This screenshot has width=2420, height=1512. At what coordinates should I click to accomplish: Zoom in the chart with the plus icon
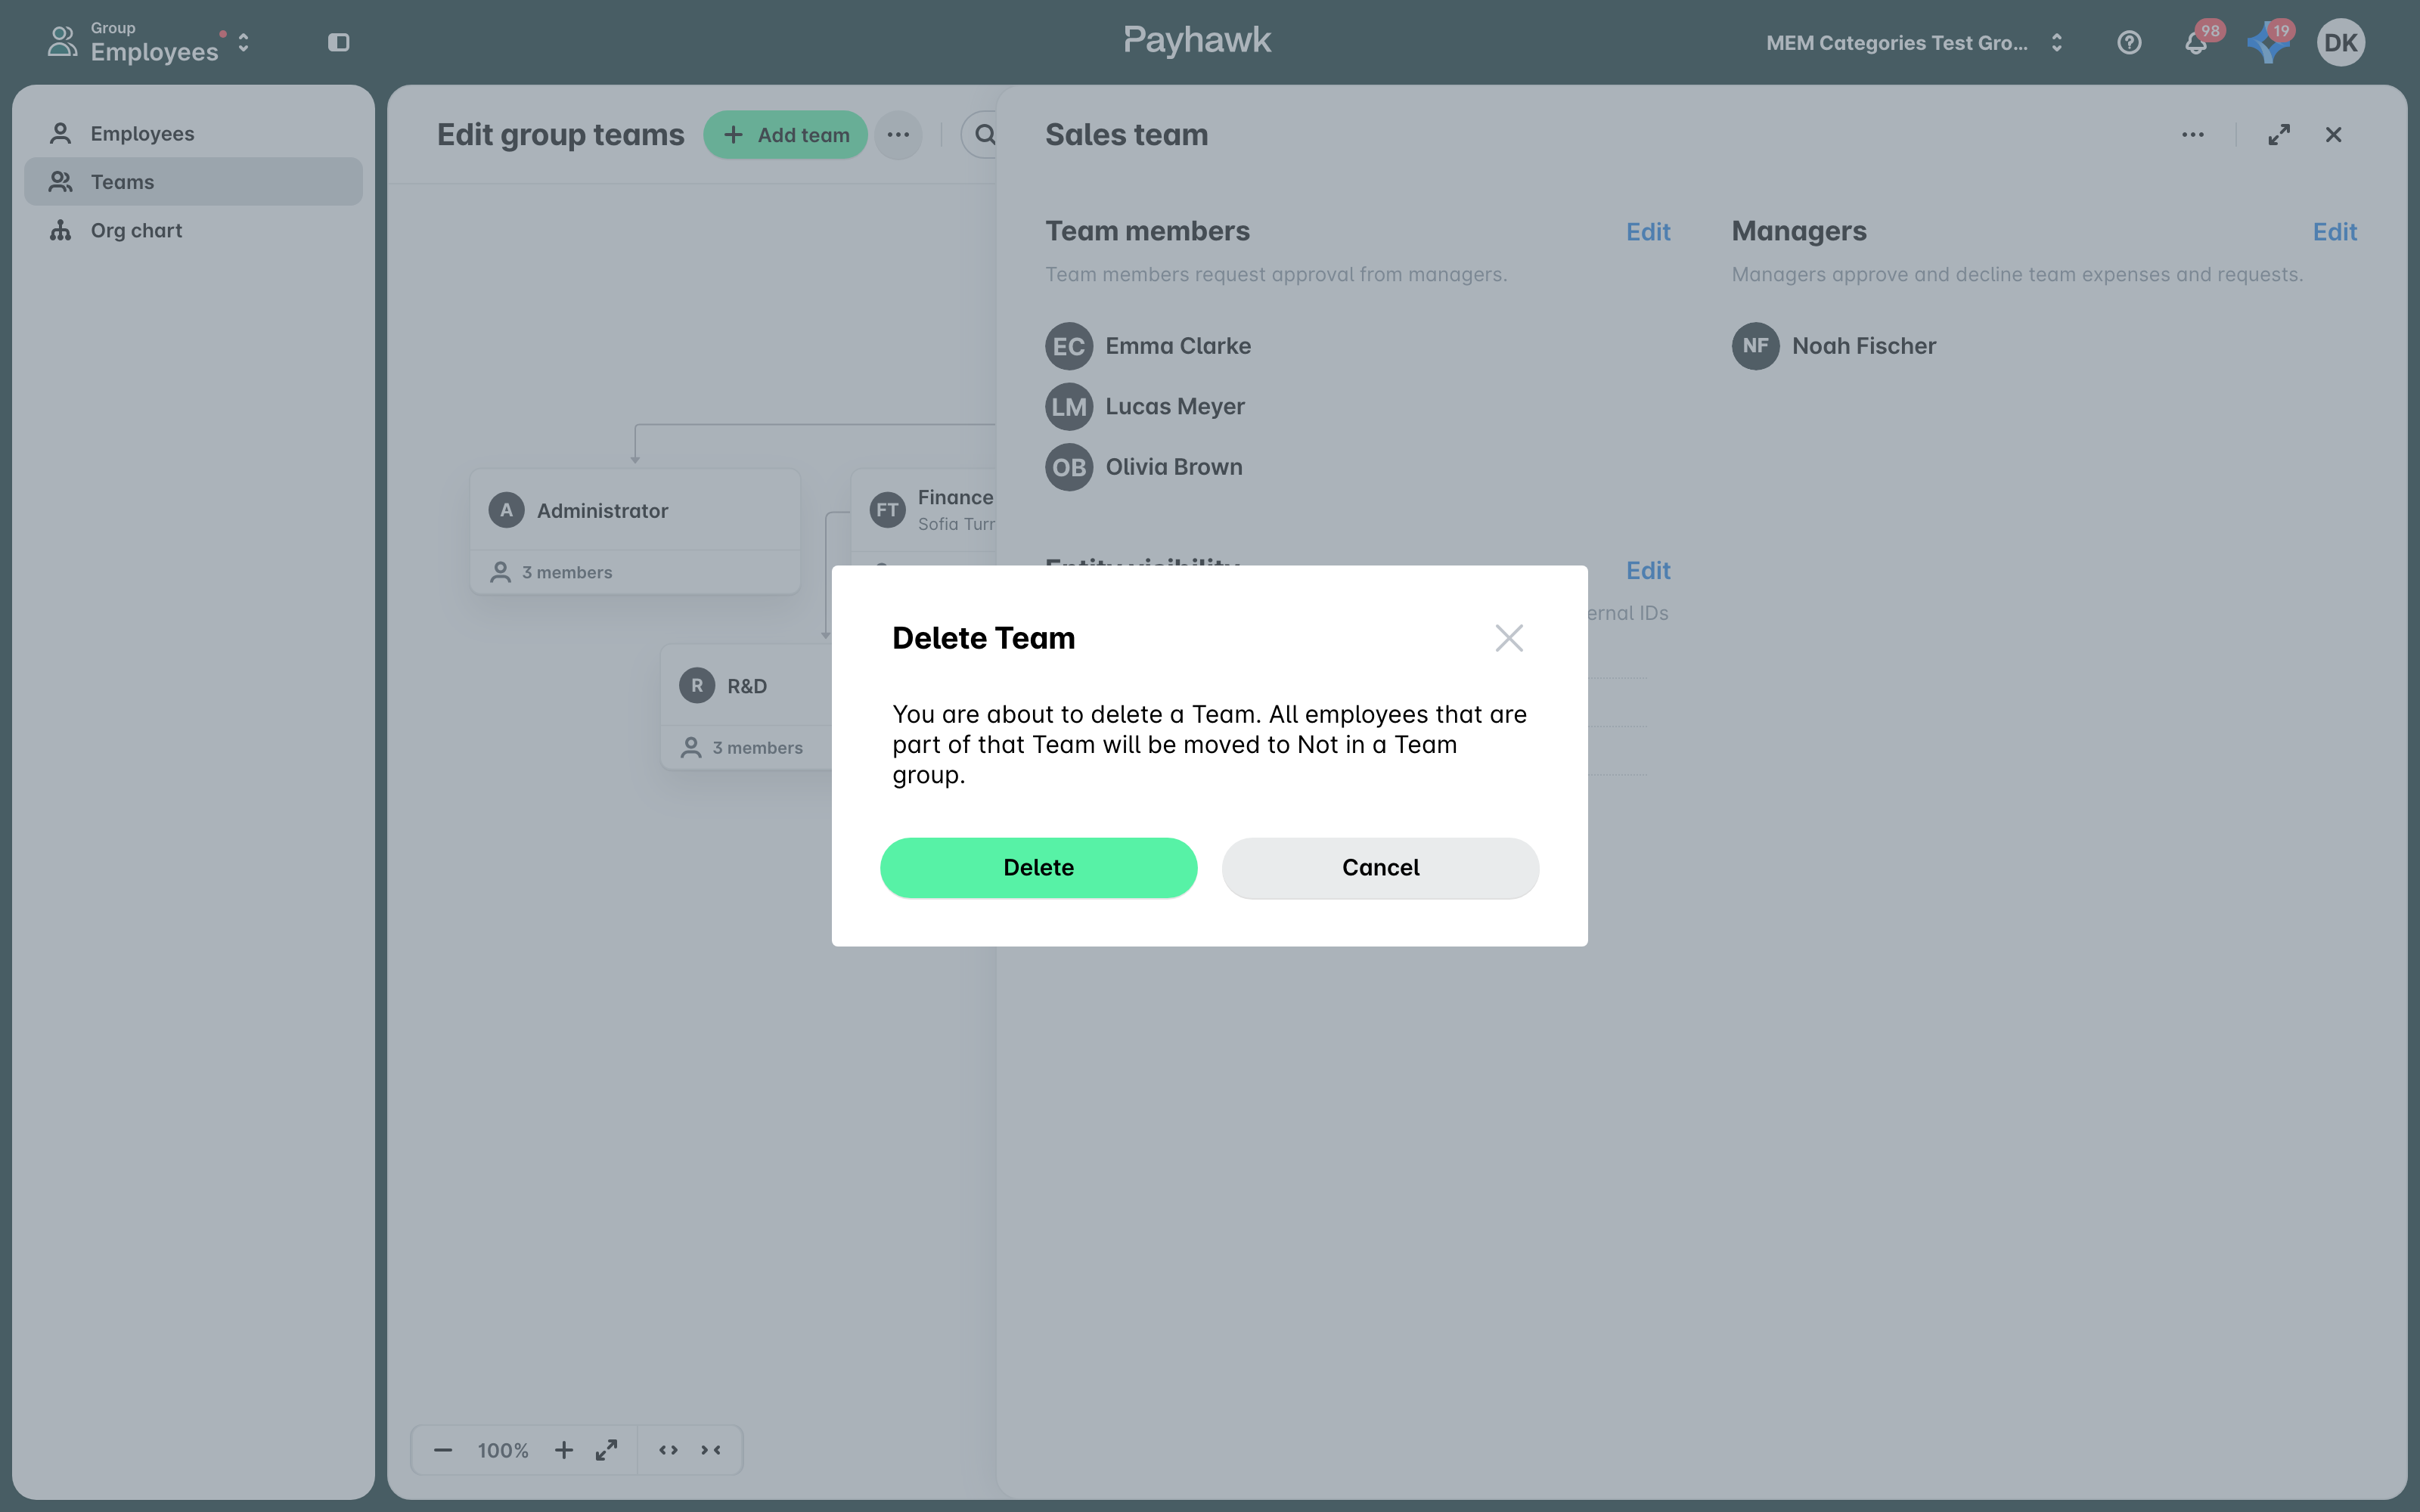click(564, 1450)
